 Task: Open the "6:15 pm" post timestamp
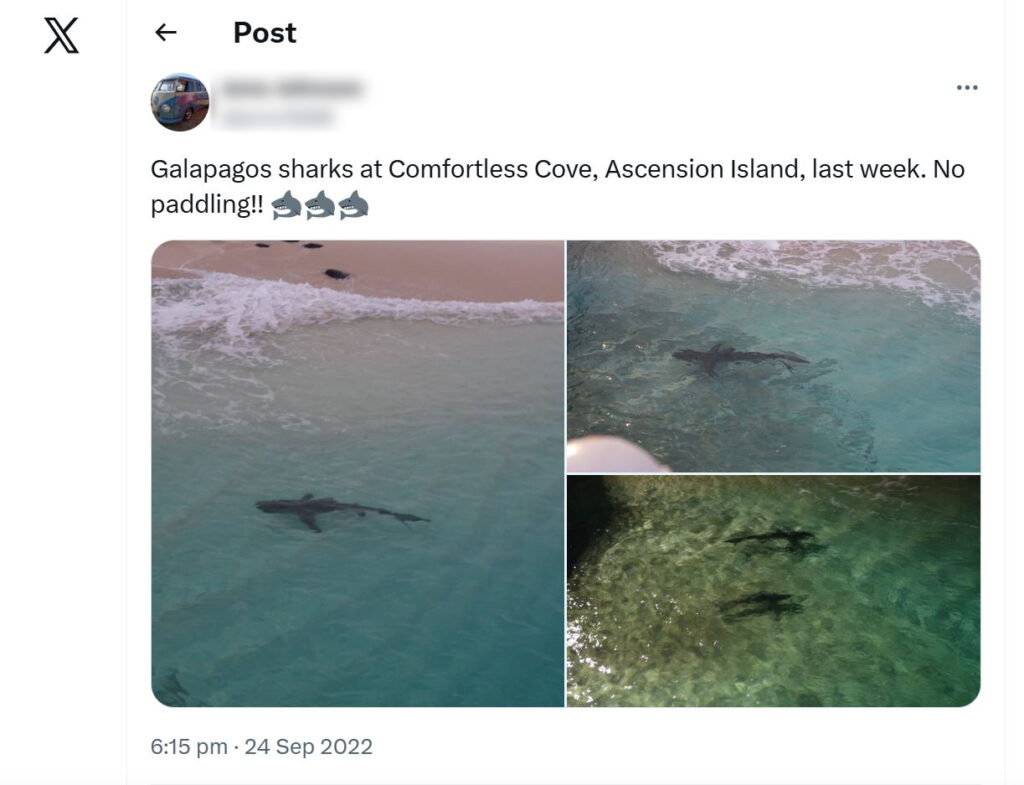188,747
